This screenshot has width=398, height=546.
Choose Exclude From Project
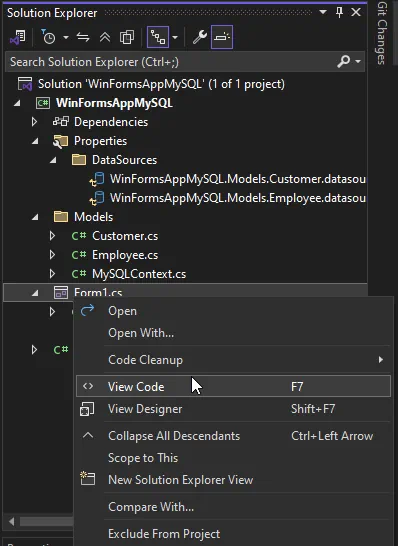233,533
